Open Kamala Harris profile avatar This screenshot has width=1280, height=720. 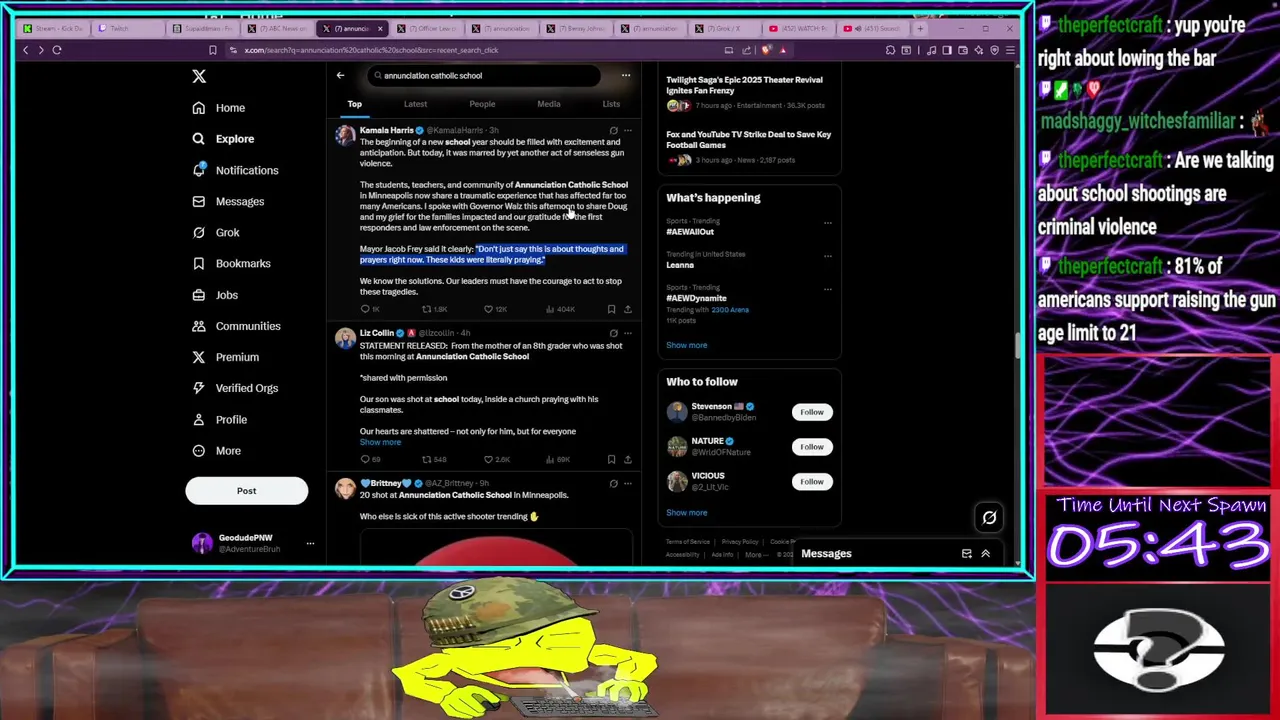coord(345,134)
